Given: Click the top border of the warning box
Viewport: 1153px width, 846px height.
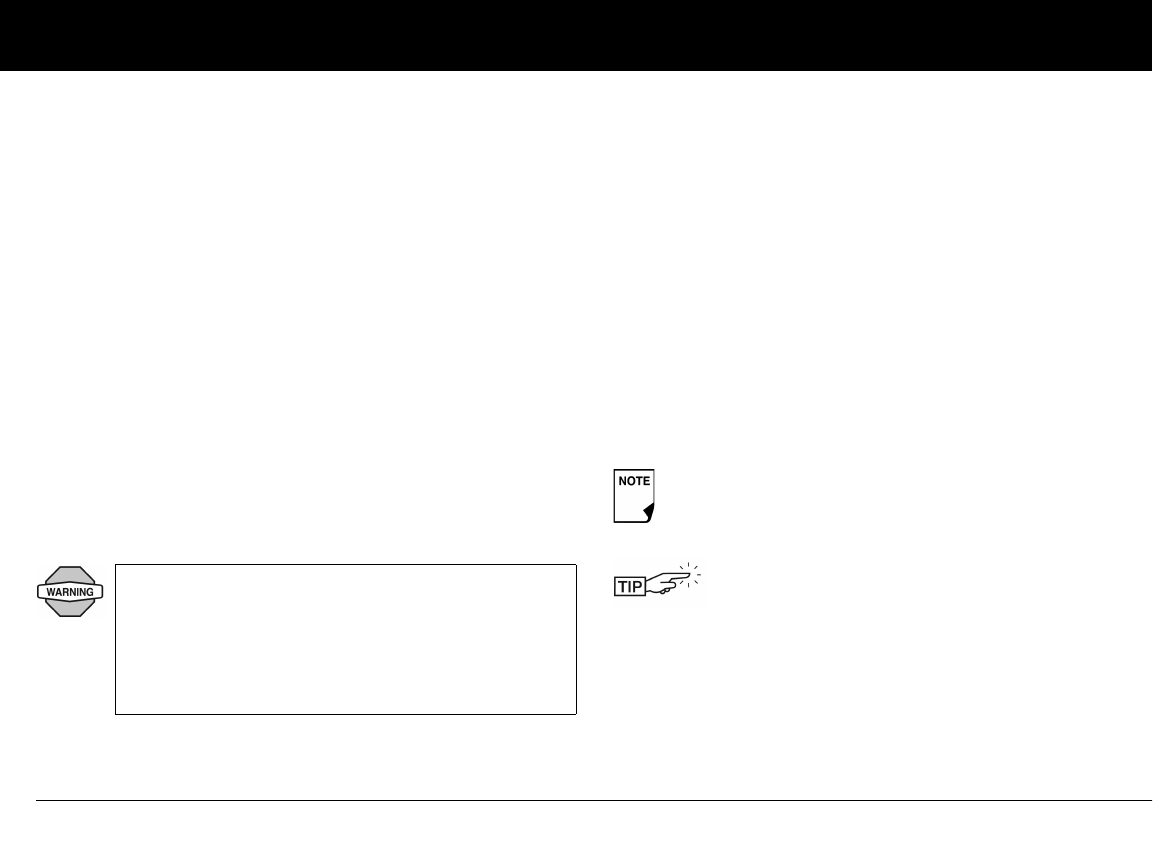Looking at the screenshot, I should click(345, 565).
